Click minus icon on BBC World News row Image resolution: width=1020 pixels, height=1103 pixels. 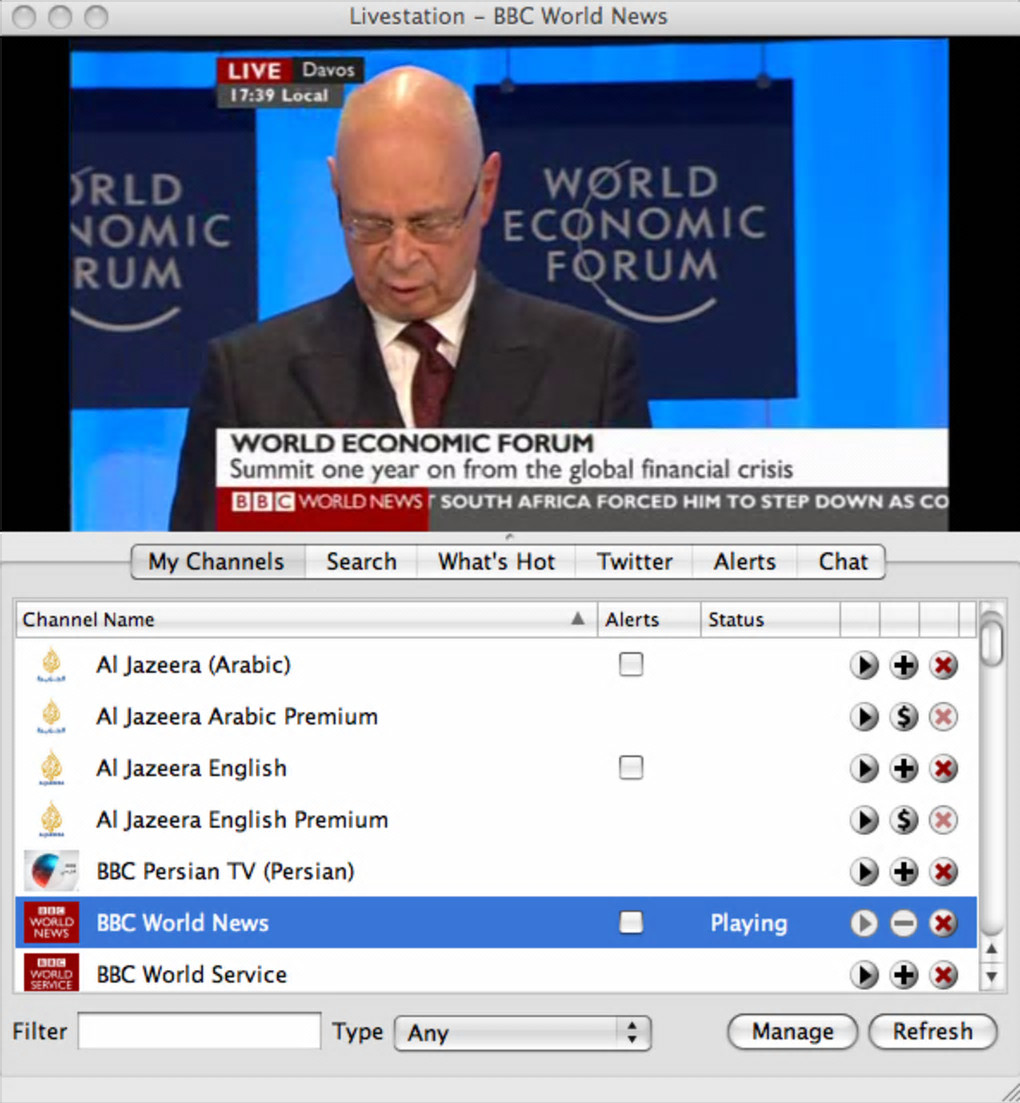pos(904,923)
